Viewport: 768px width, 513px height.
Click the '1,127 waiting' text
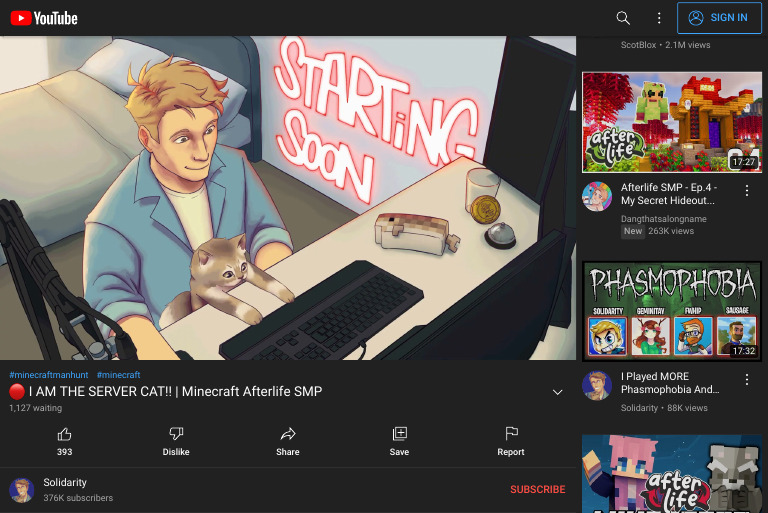35,408
